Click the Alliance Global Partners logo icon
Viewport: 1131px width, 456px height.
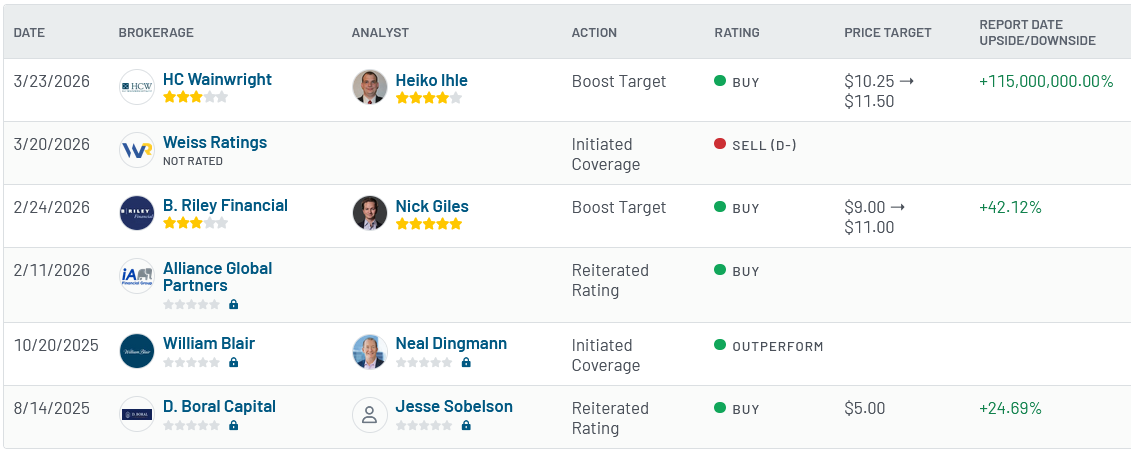point(137,276)
